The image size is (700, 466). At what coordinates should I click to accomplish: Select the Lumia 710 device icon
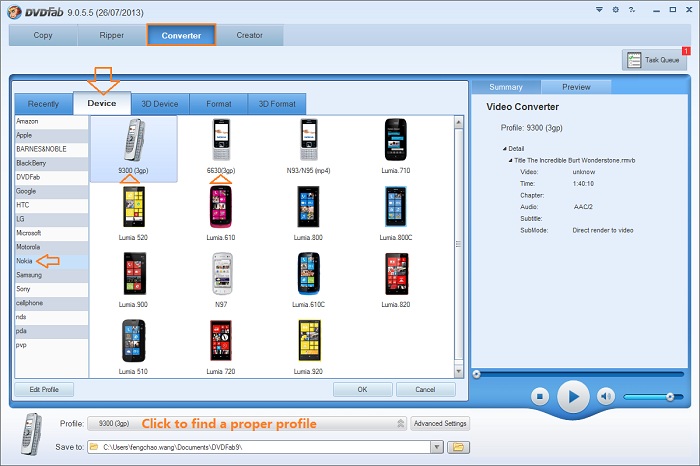396,140
